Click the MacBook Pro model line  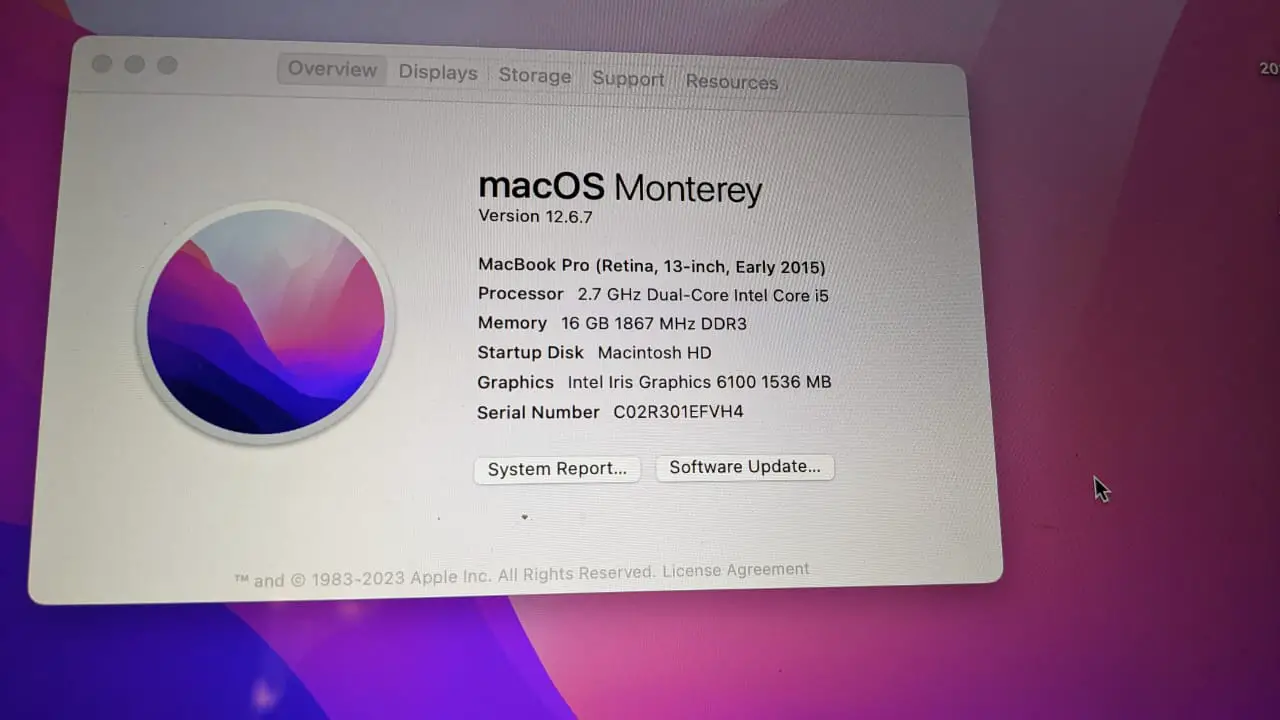(x=652, y=266)
